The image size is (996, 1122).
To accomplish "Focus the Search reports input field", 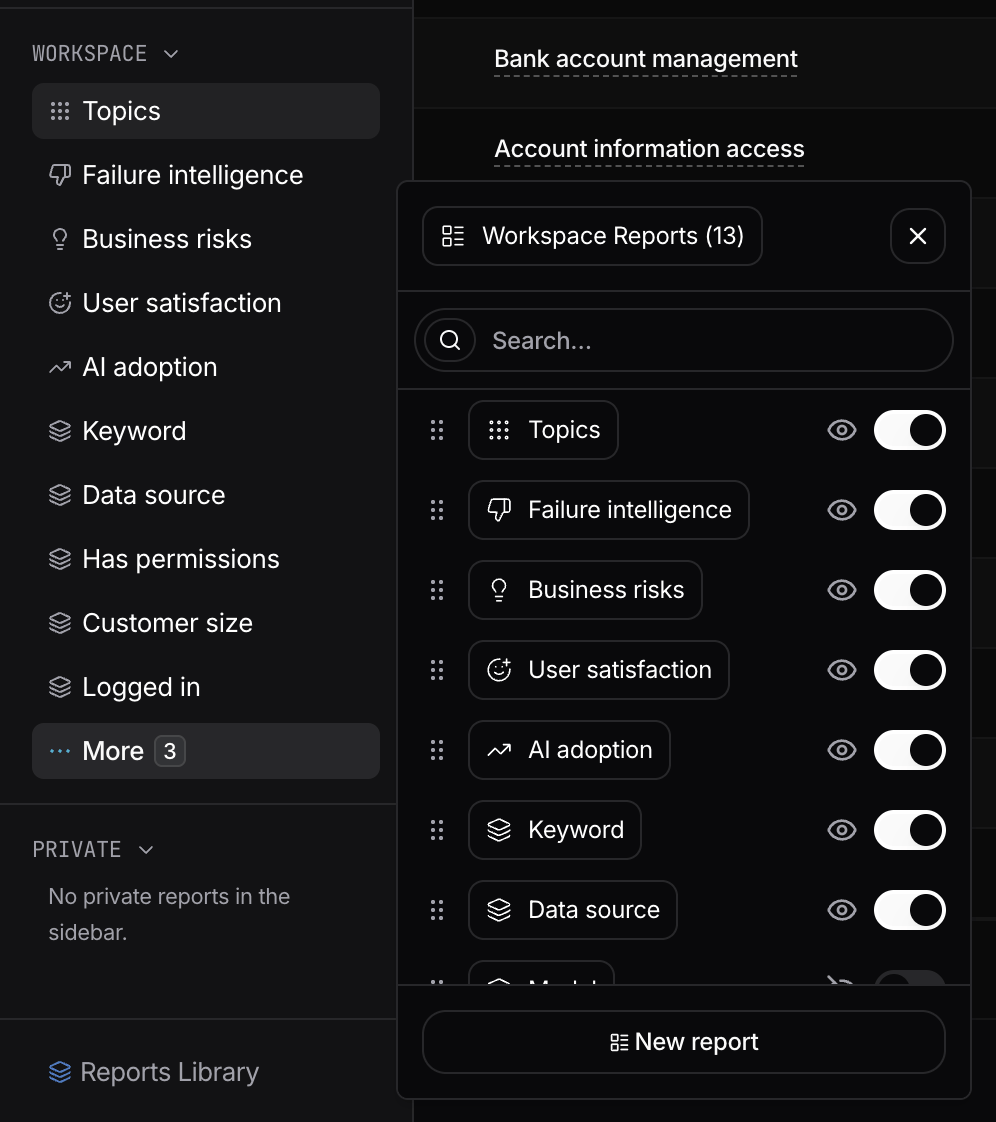I will click(683, 340).
